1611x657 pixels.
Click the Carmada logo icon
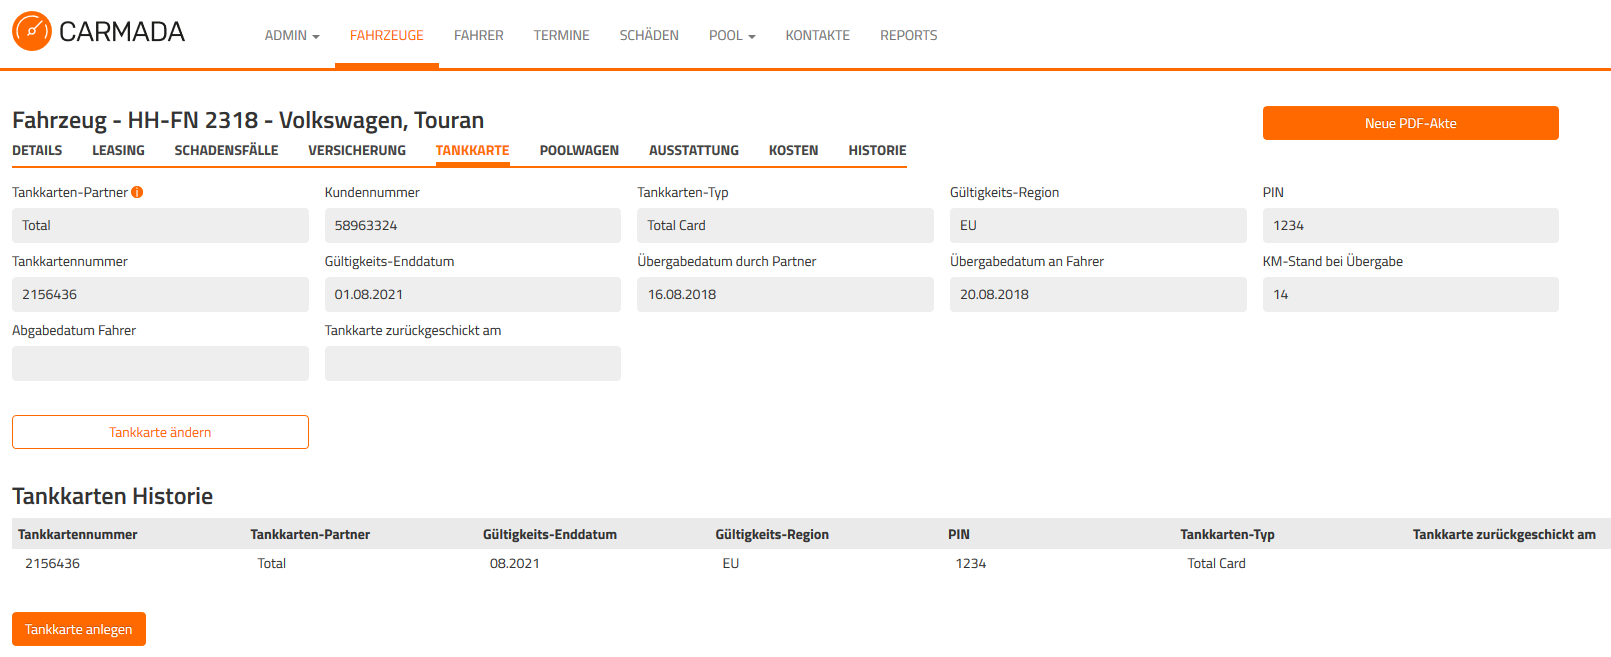coord(32,31)
